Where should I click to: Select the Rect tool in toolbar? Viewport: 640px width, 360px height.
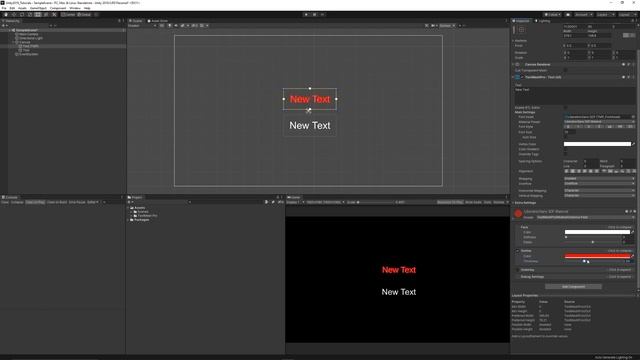coord(38,15)
